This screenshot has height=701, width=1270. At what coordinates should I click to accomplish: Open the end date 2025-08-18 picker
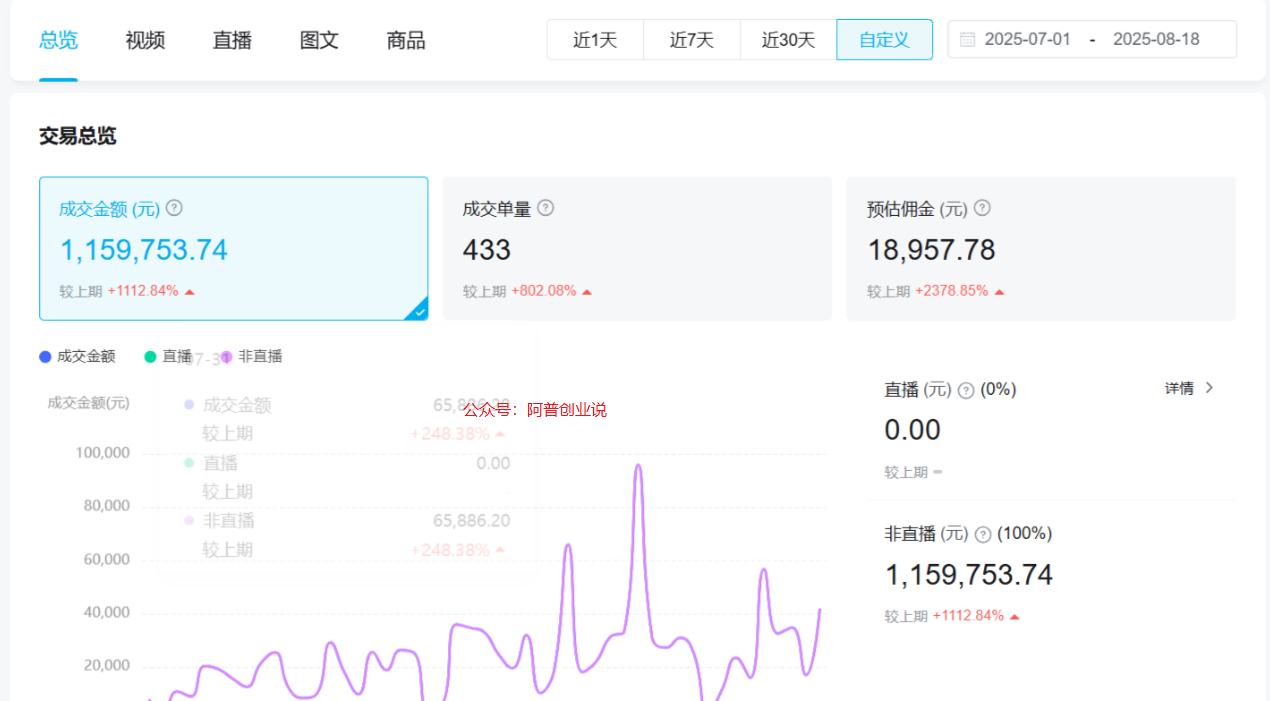coord(1156,40)
